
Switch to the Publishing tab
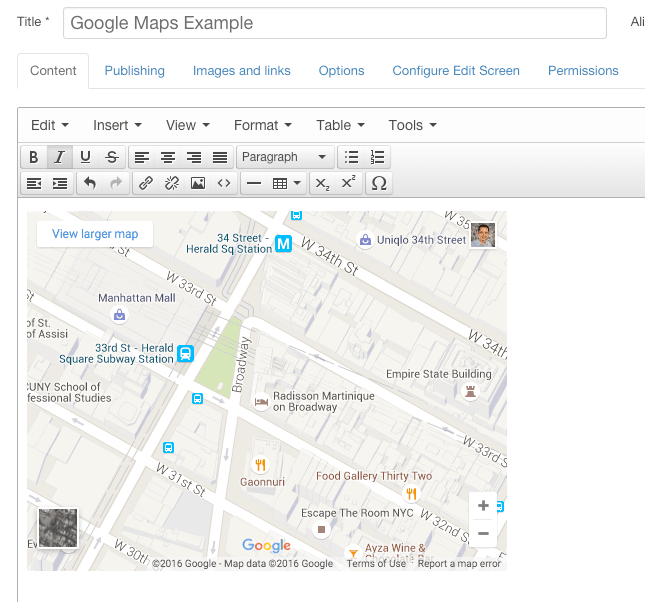coord(135,71)
